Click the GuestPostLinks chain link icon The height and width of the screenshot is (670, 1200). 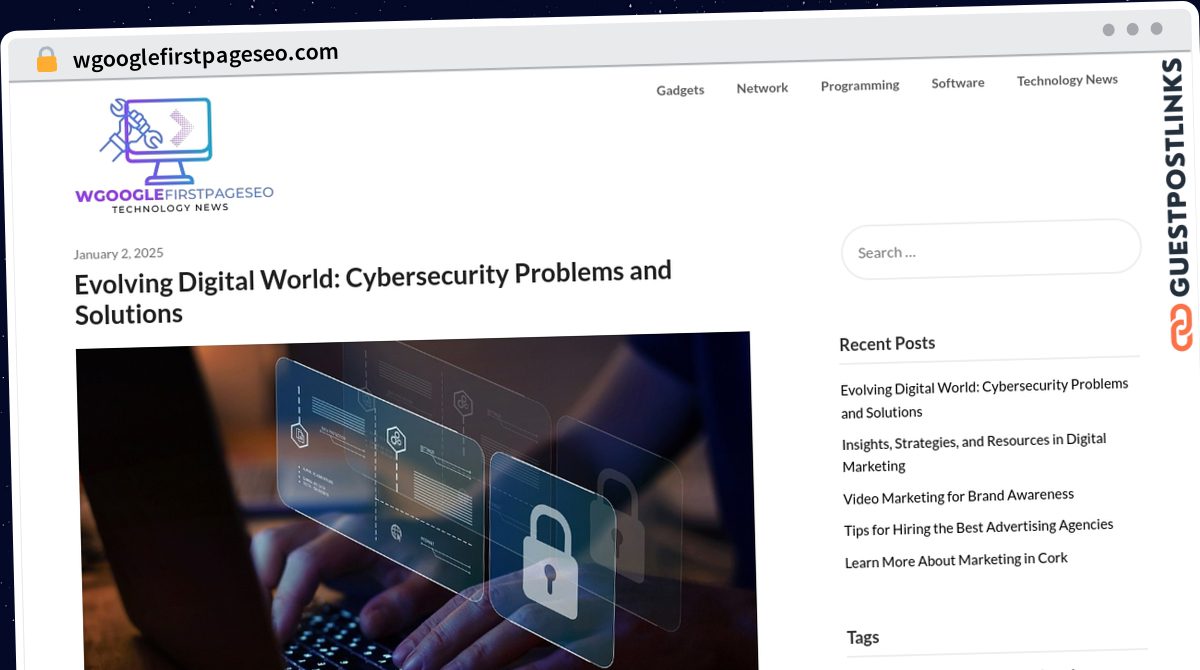click(1181, 328)
